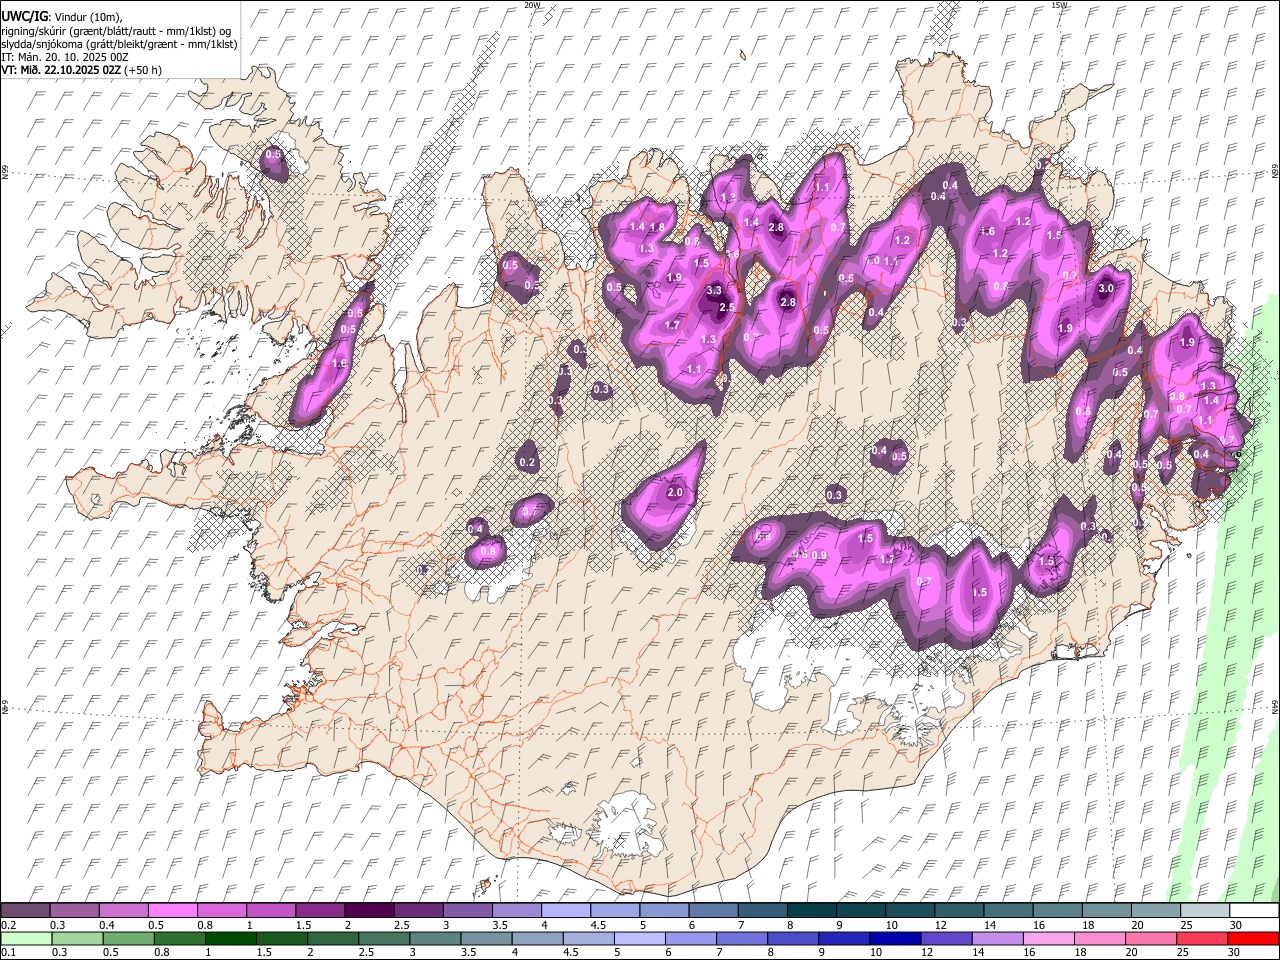This screenshot has height=960, width=1280.
Task: Click navy blue swatch between 10 and 12 lower legend
Action: click(x=893, y=938)
